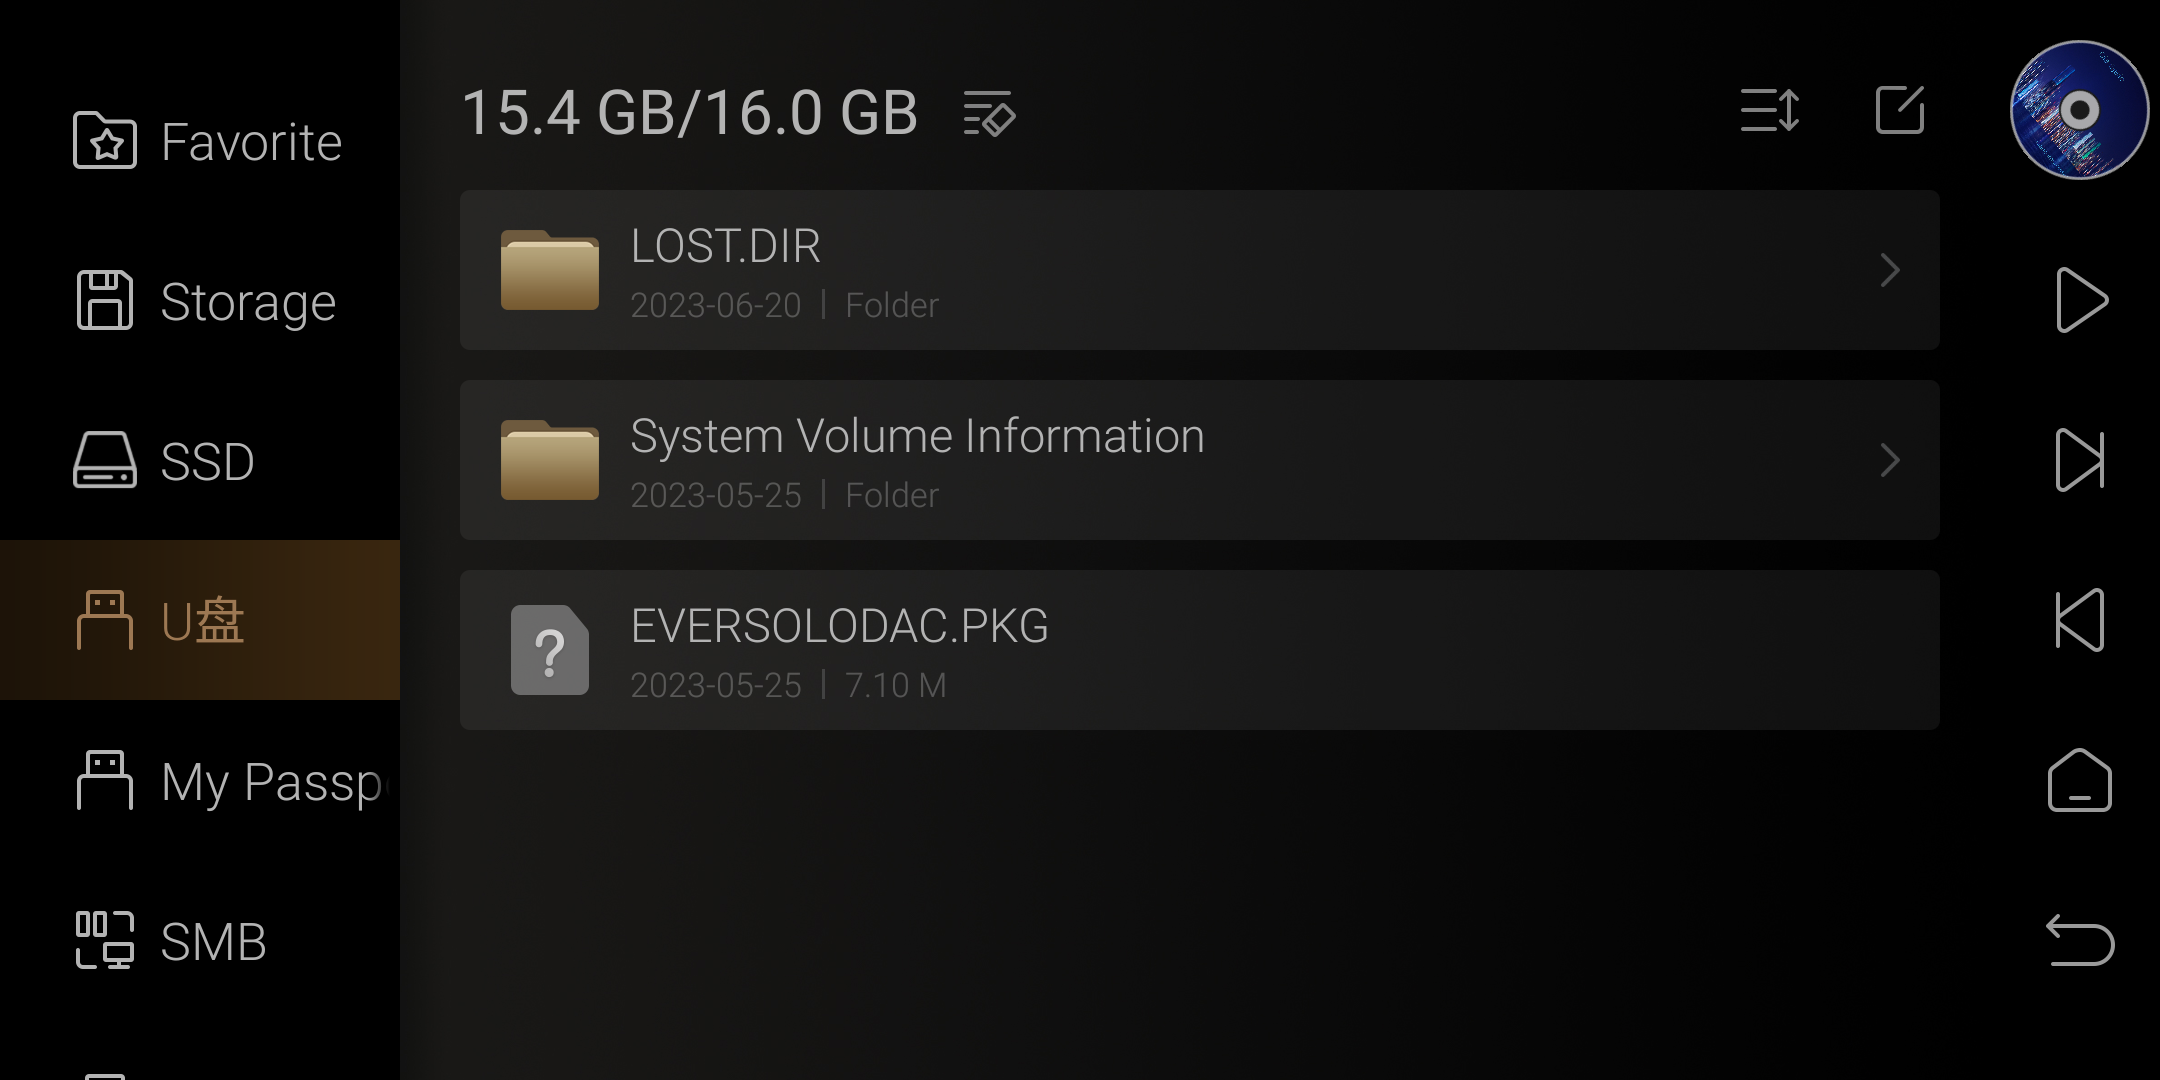Click the multi-select edit list icon
2160x1080 pixels.
989,112
